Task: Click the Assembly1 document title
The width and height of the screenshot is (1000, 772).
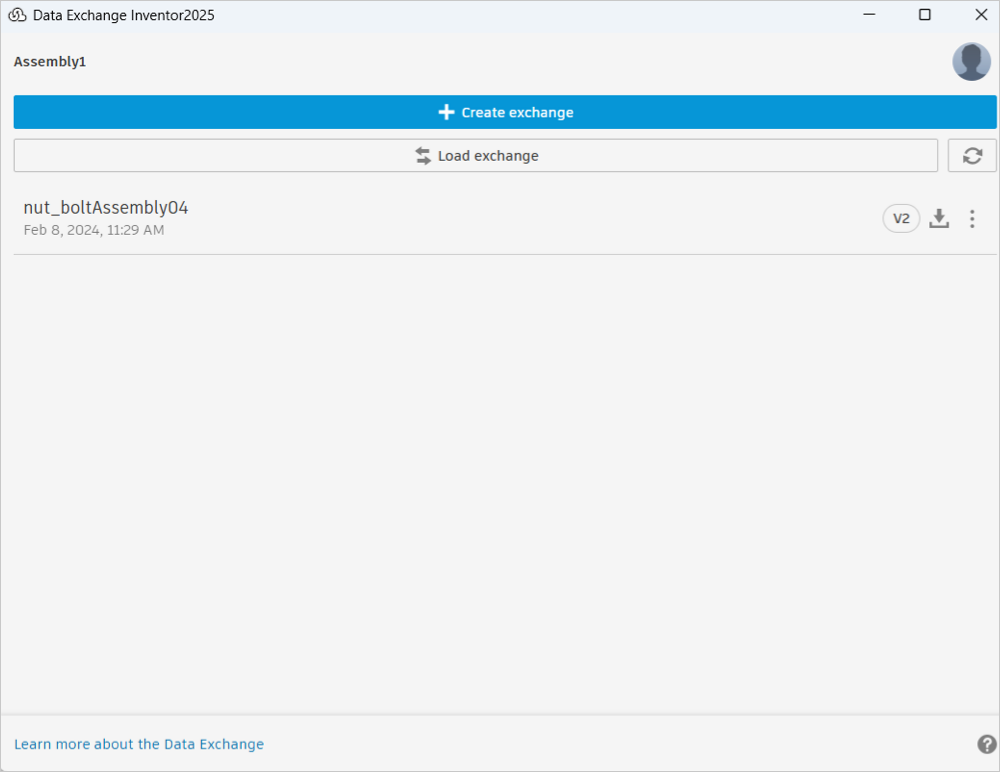Action: point(50,62)
